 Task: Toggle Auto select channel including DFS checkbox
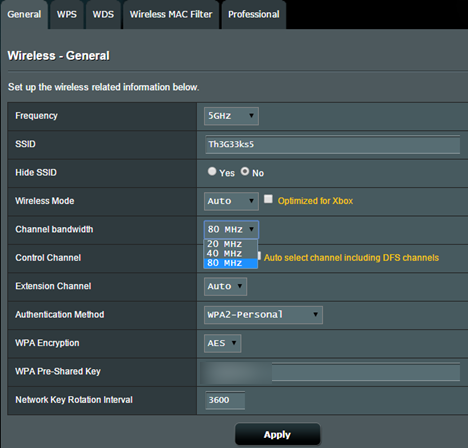tap(259, 256)
